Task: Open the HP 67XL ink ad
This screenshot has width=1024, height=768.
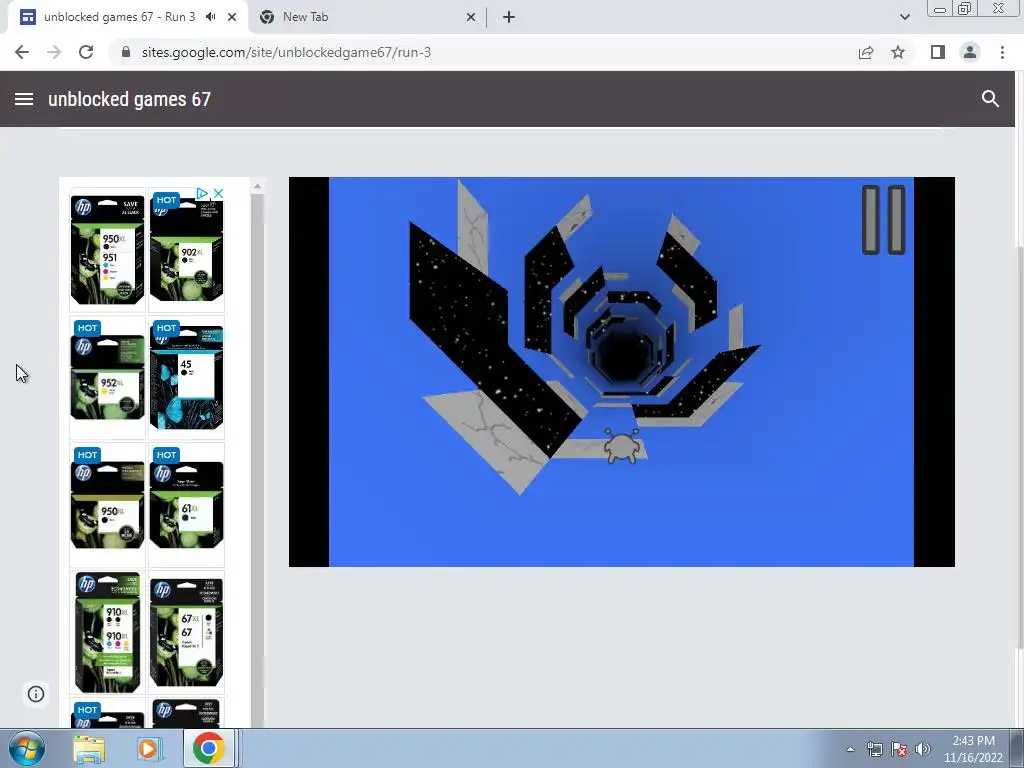Action: (x=187, y=632)
